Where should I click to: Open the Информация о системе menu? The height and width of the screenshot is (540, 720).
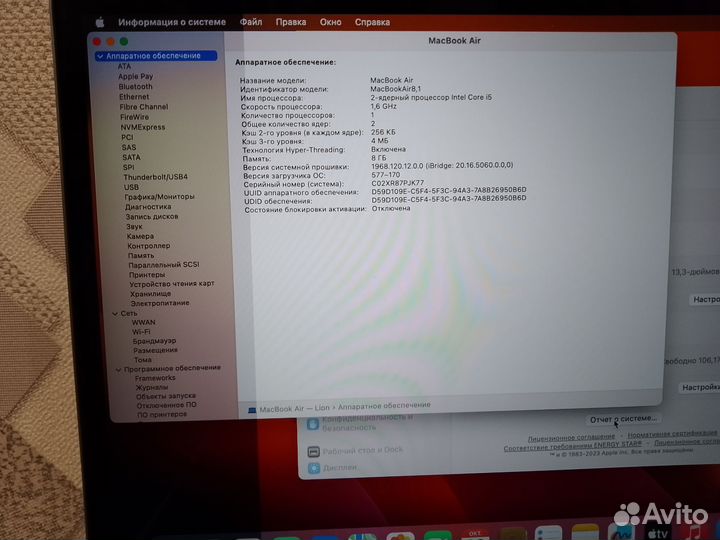tap(172, 22)
